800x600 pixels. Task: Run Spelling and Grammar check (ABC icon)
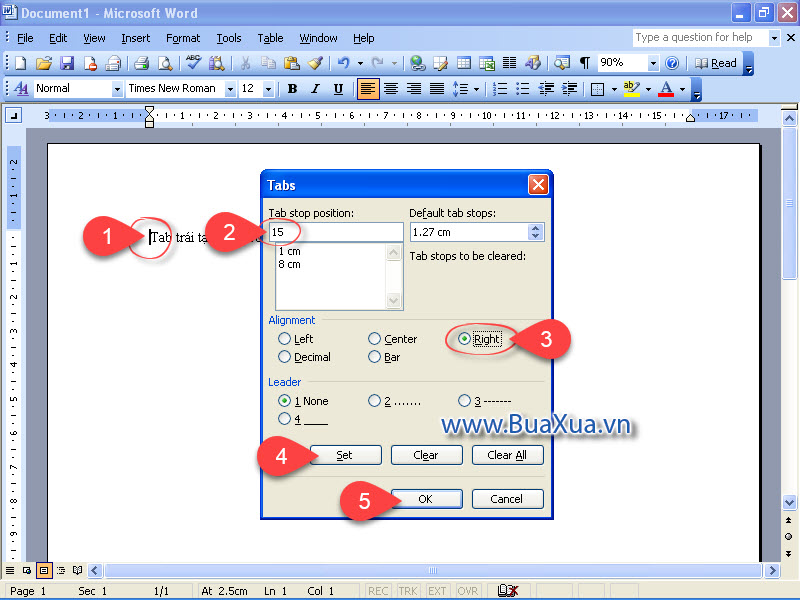[193, 63]
